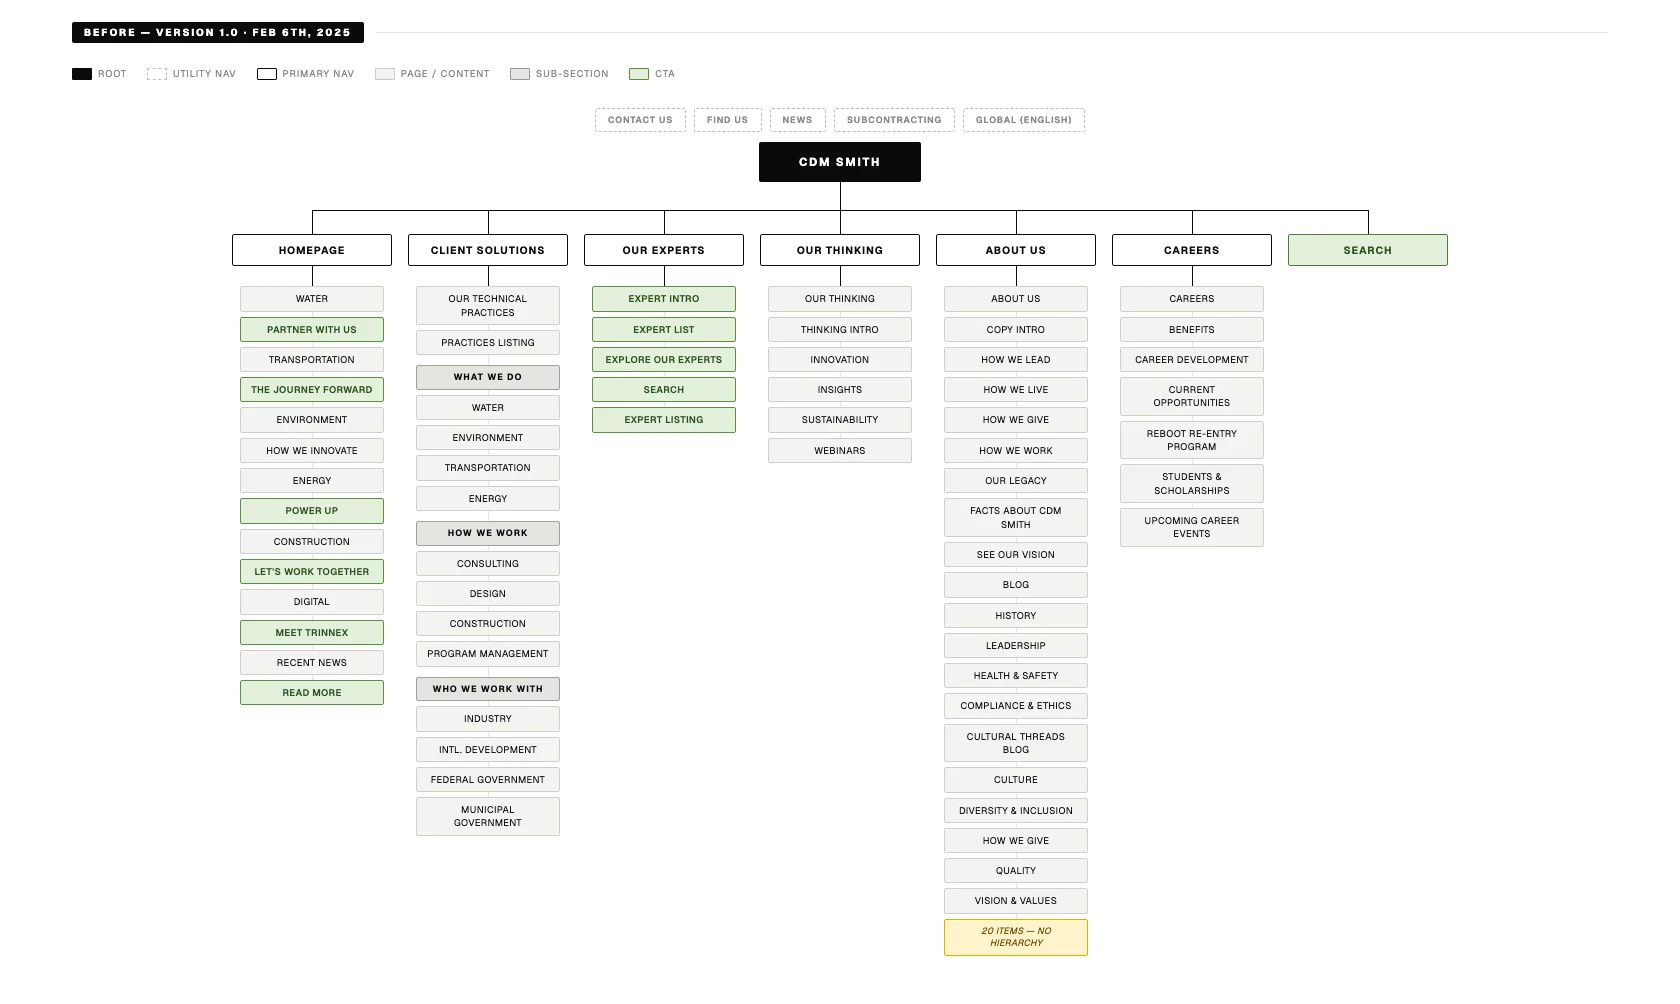Select the Innovation box
This screenshot has height=1004, width=1680.
pos(840,360)
